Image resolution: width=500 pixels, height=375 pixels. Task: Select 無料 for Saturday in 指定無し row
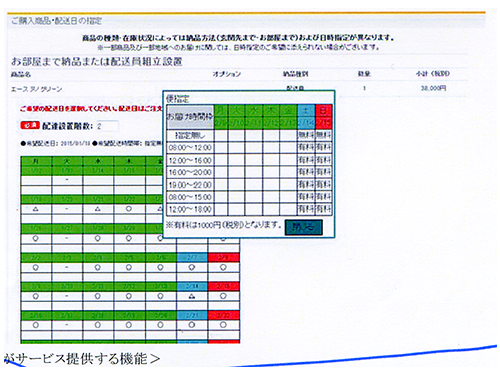(x=306, y=135)
